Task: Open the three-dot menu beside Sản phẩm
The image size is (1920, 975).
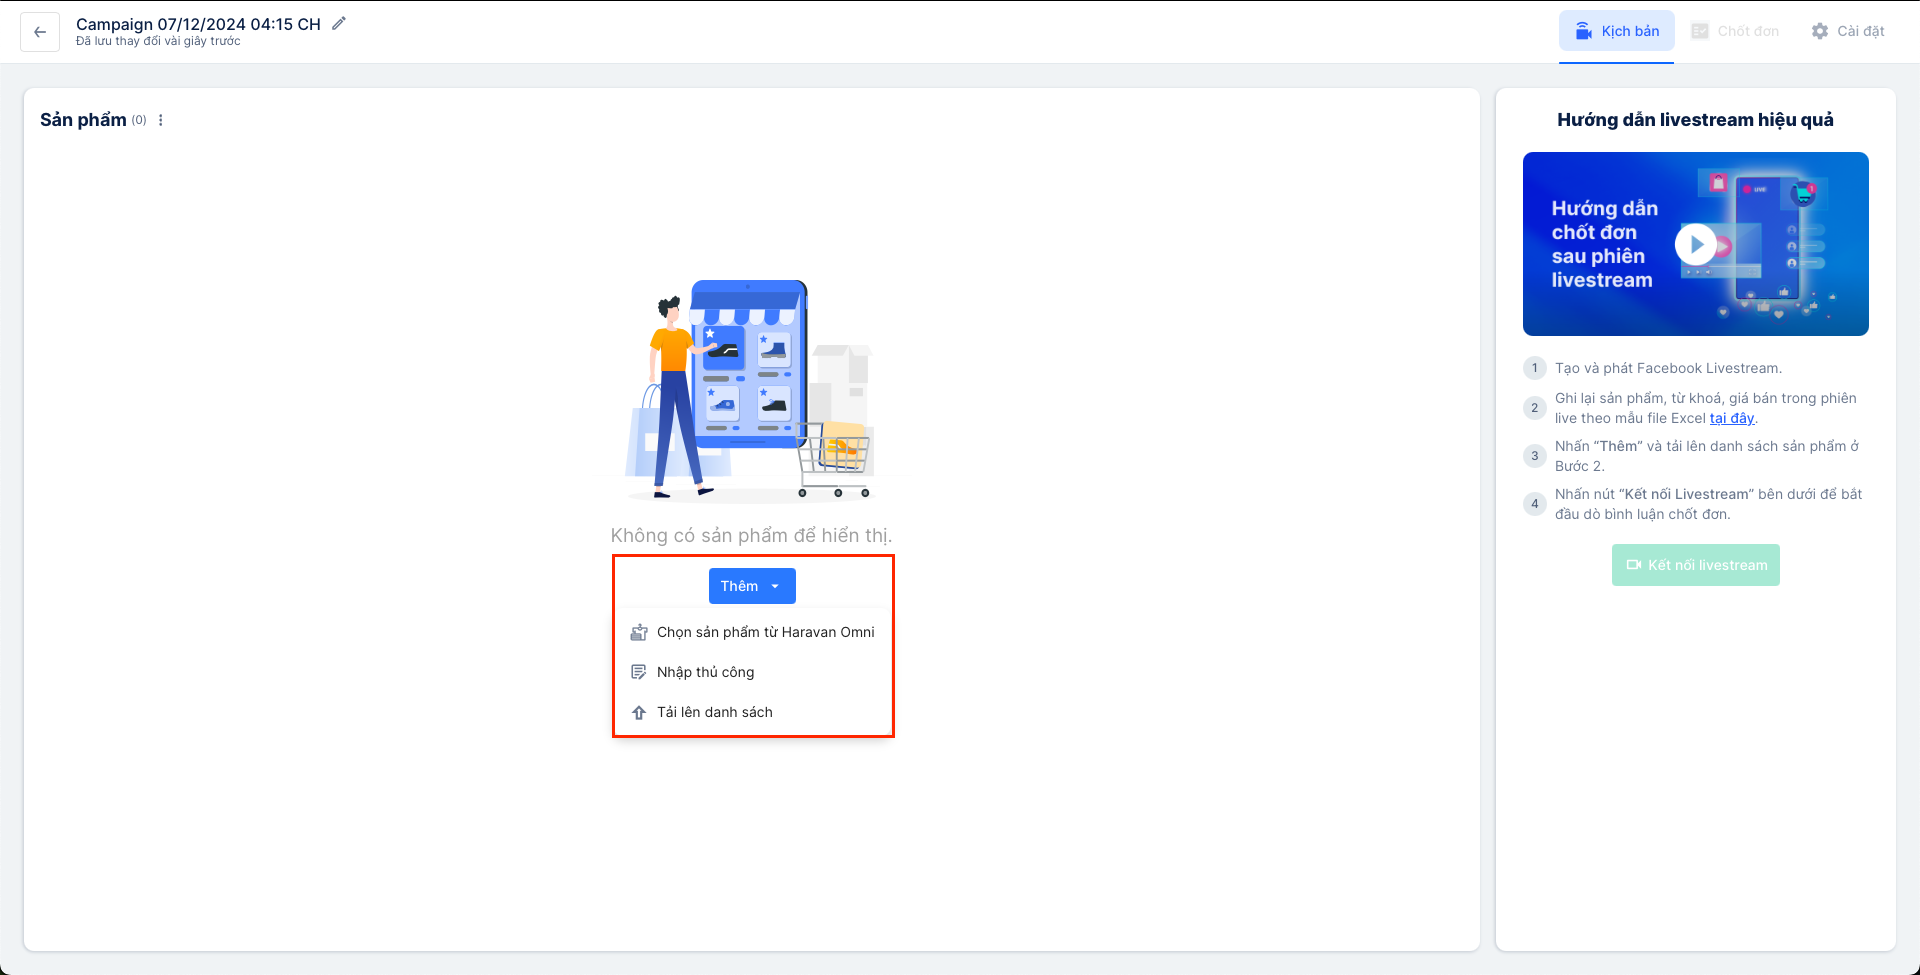Action: click(161, 120)
